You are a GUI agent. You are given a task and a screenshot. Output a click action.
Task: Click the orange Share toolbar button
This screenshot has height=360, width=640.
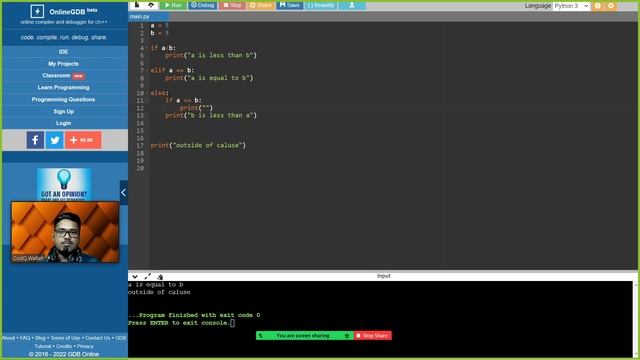point(260,5)
